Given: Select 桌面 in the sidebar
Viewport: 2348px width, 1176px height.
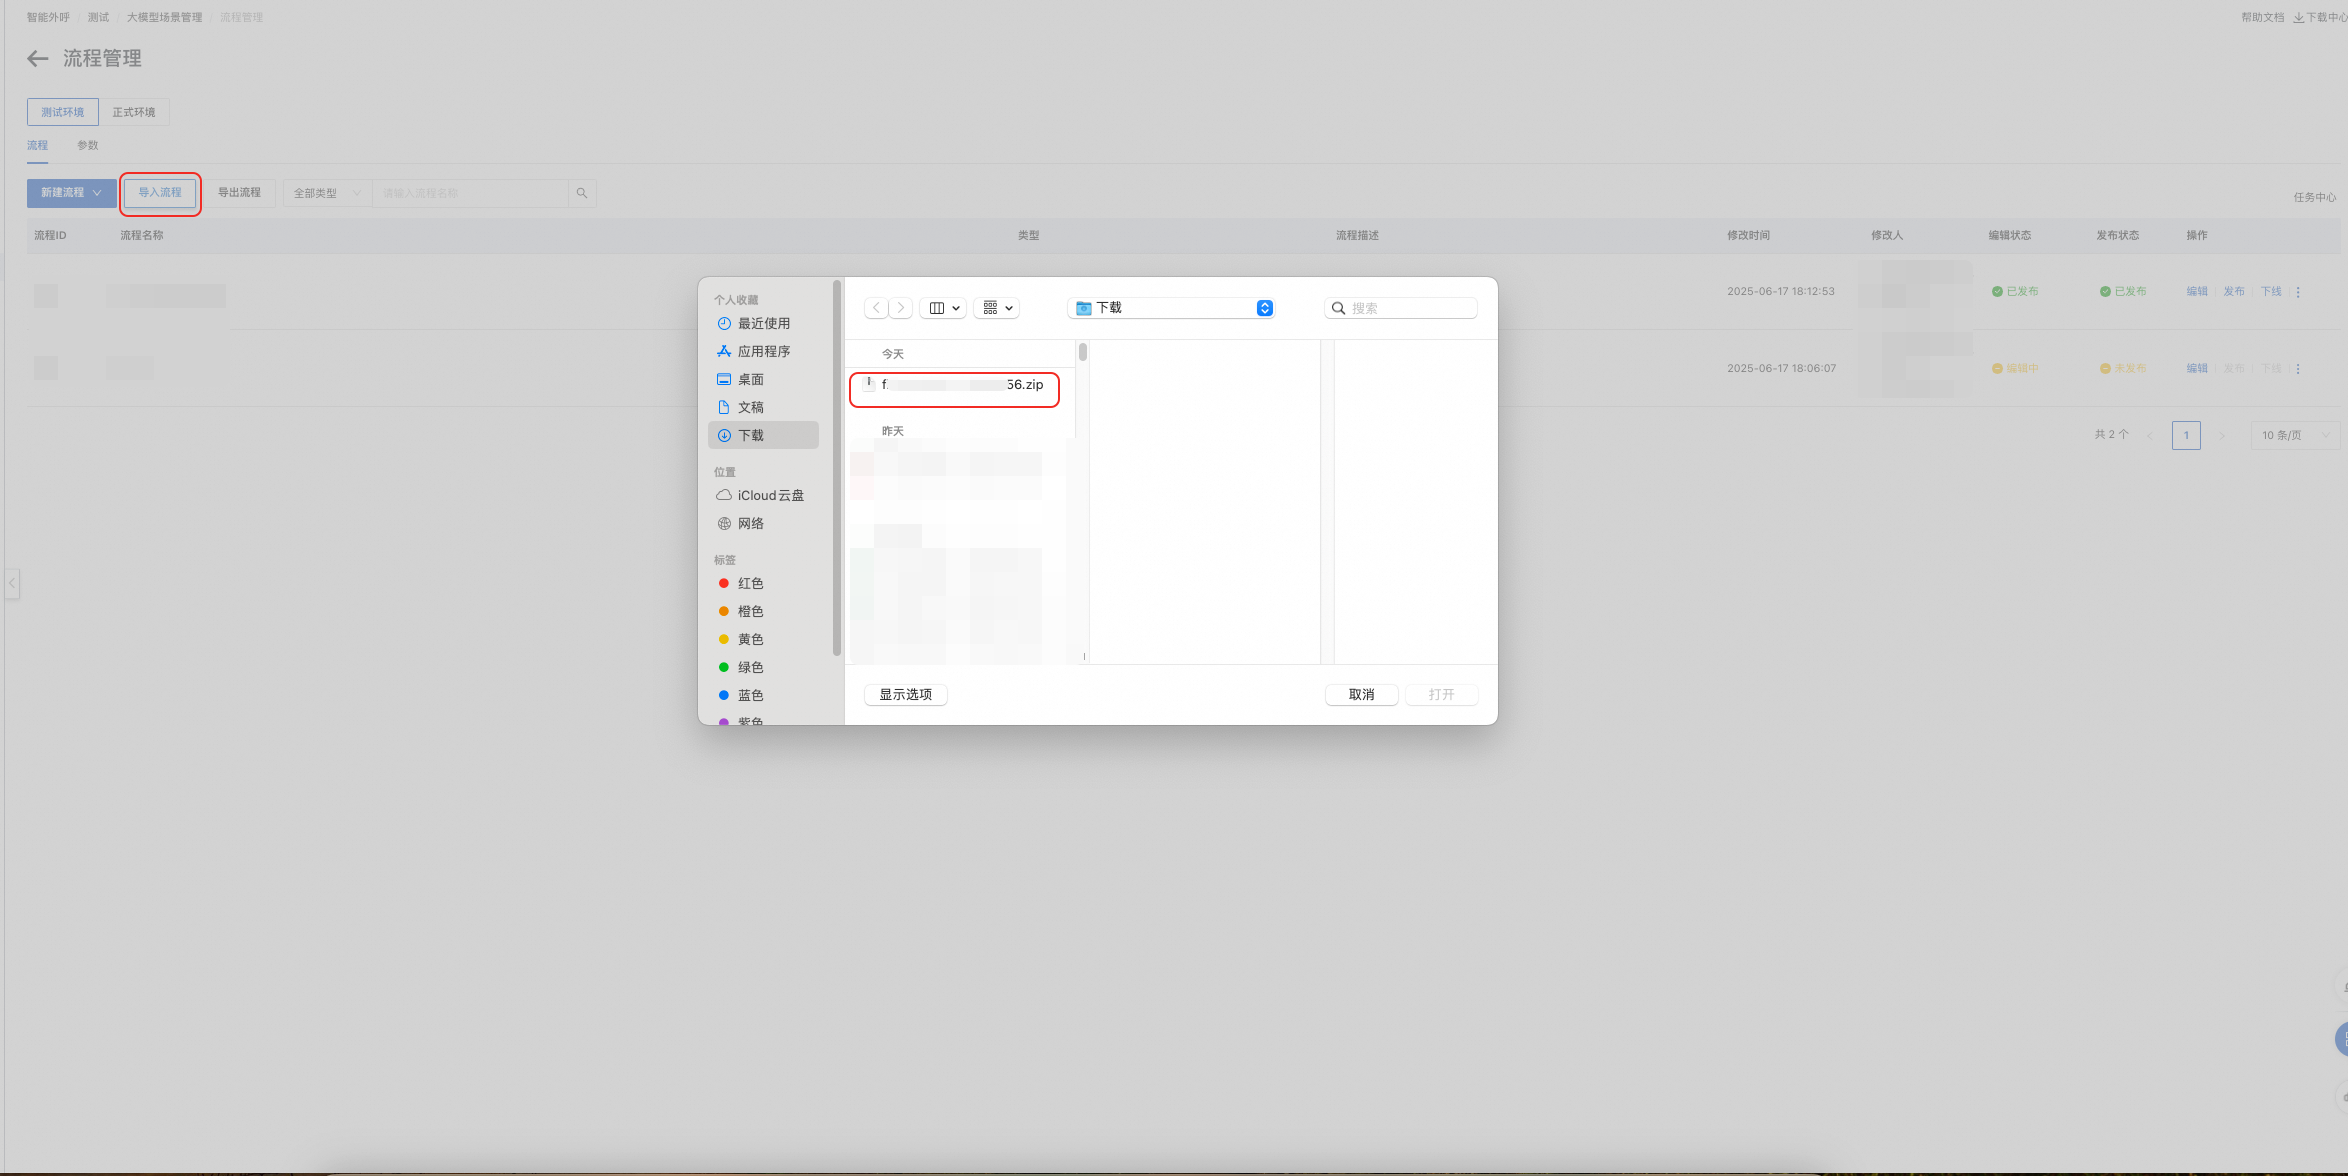Looking at the screenshot, I should click(x=763, y=380).
